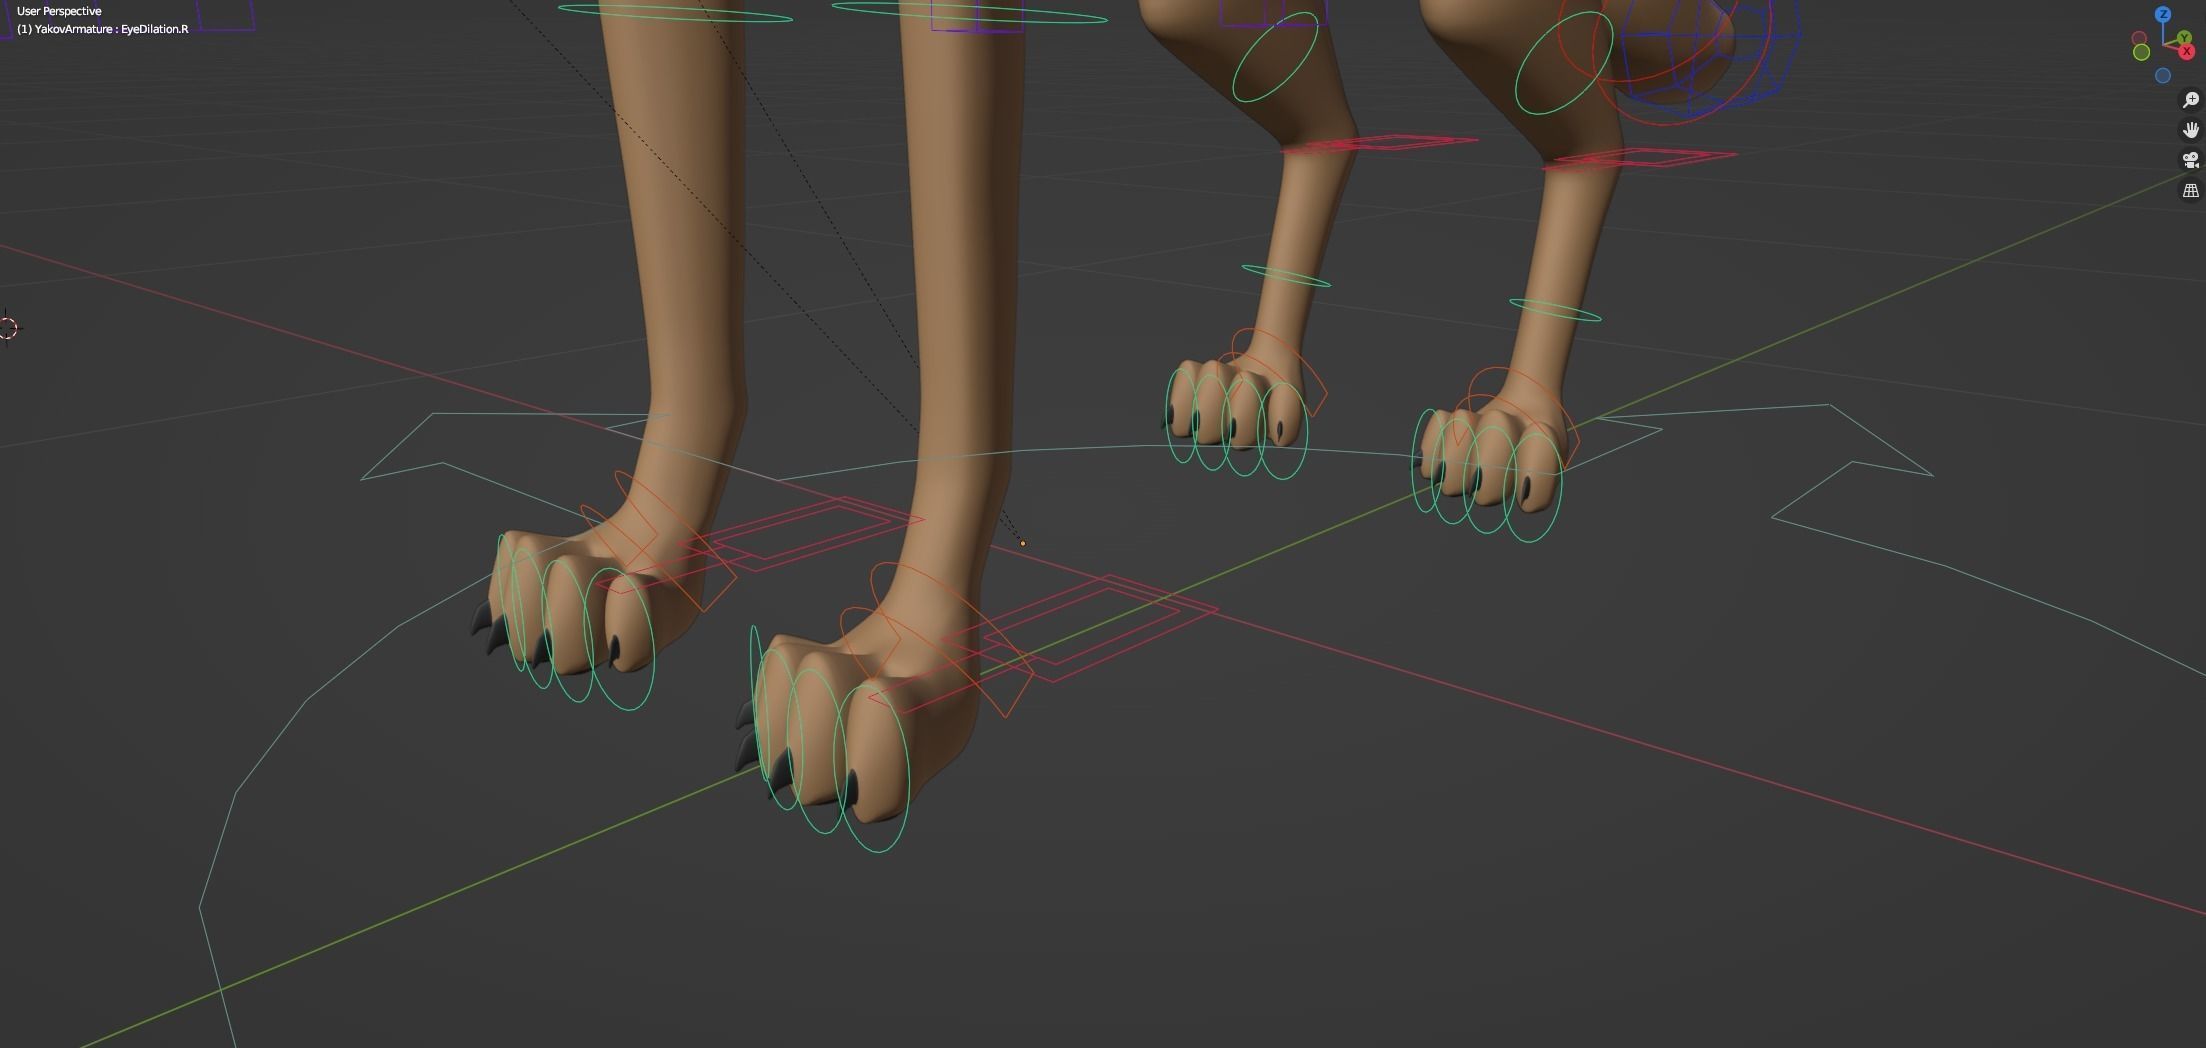Click the hand Pan view icon
The width and height of the screenshot is (2206, 1048).
[2191, 130]
